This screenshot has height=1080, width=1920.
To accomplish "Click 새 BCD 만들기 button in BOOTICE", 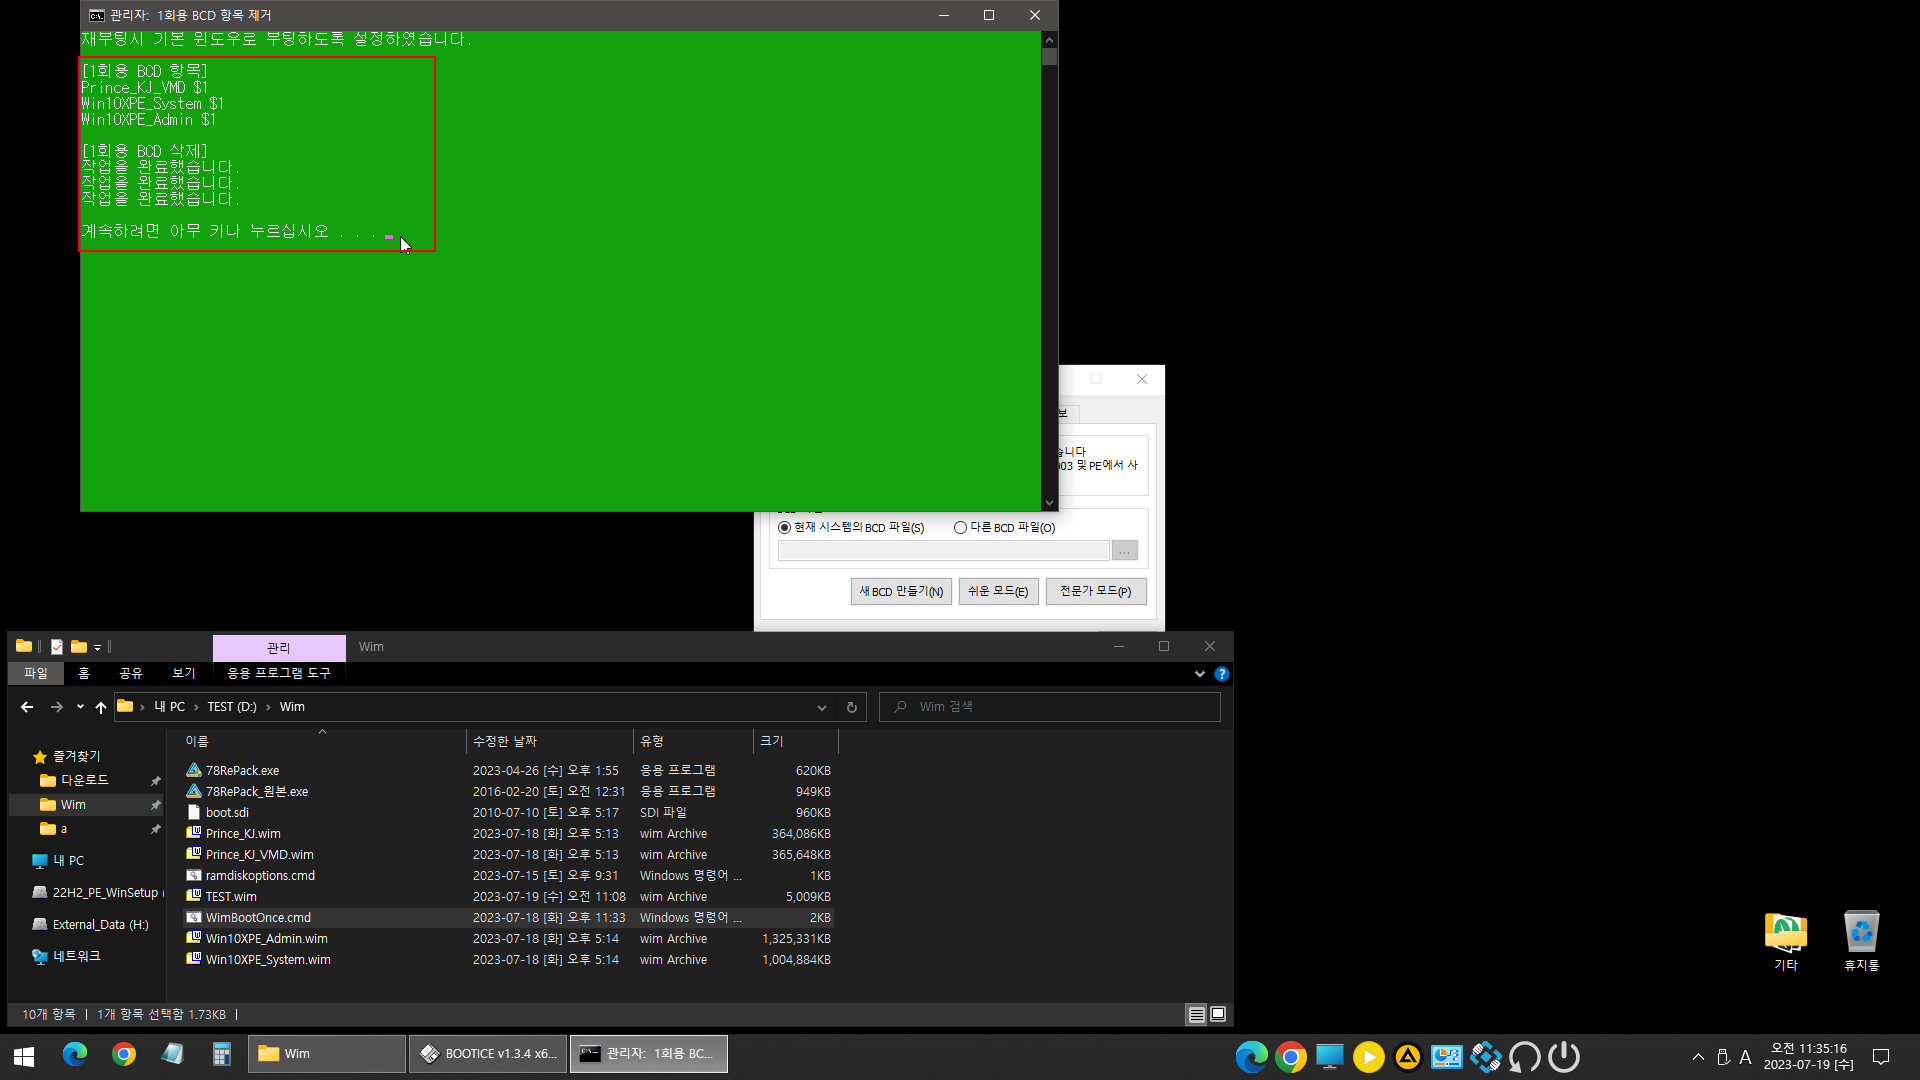I will 901,592.
